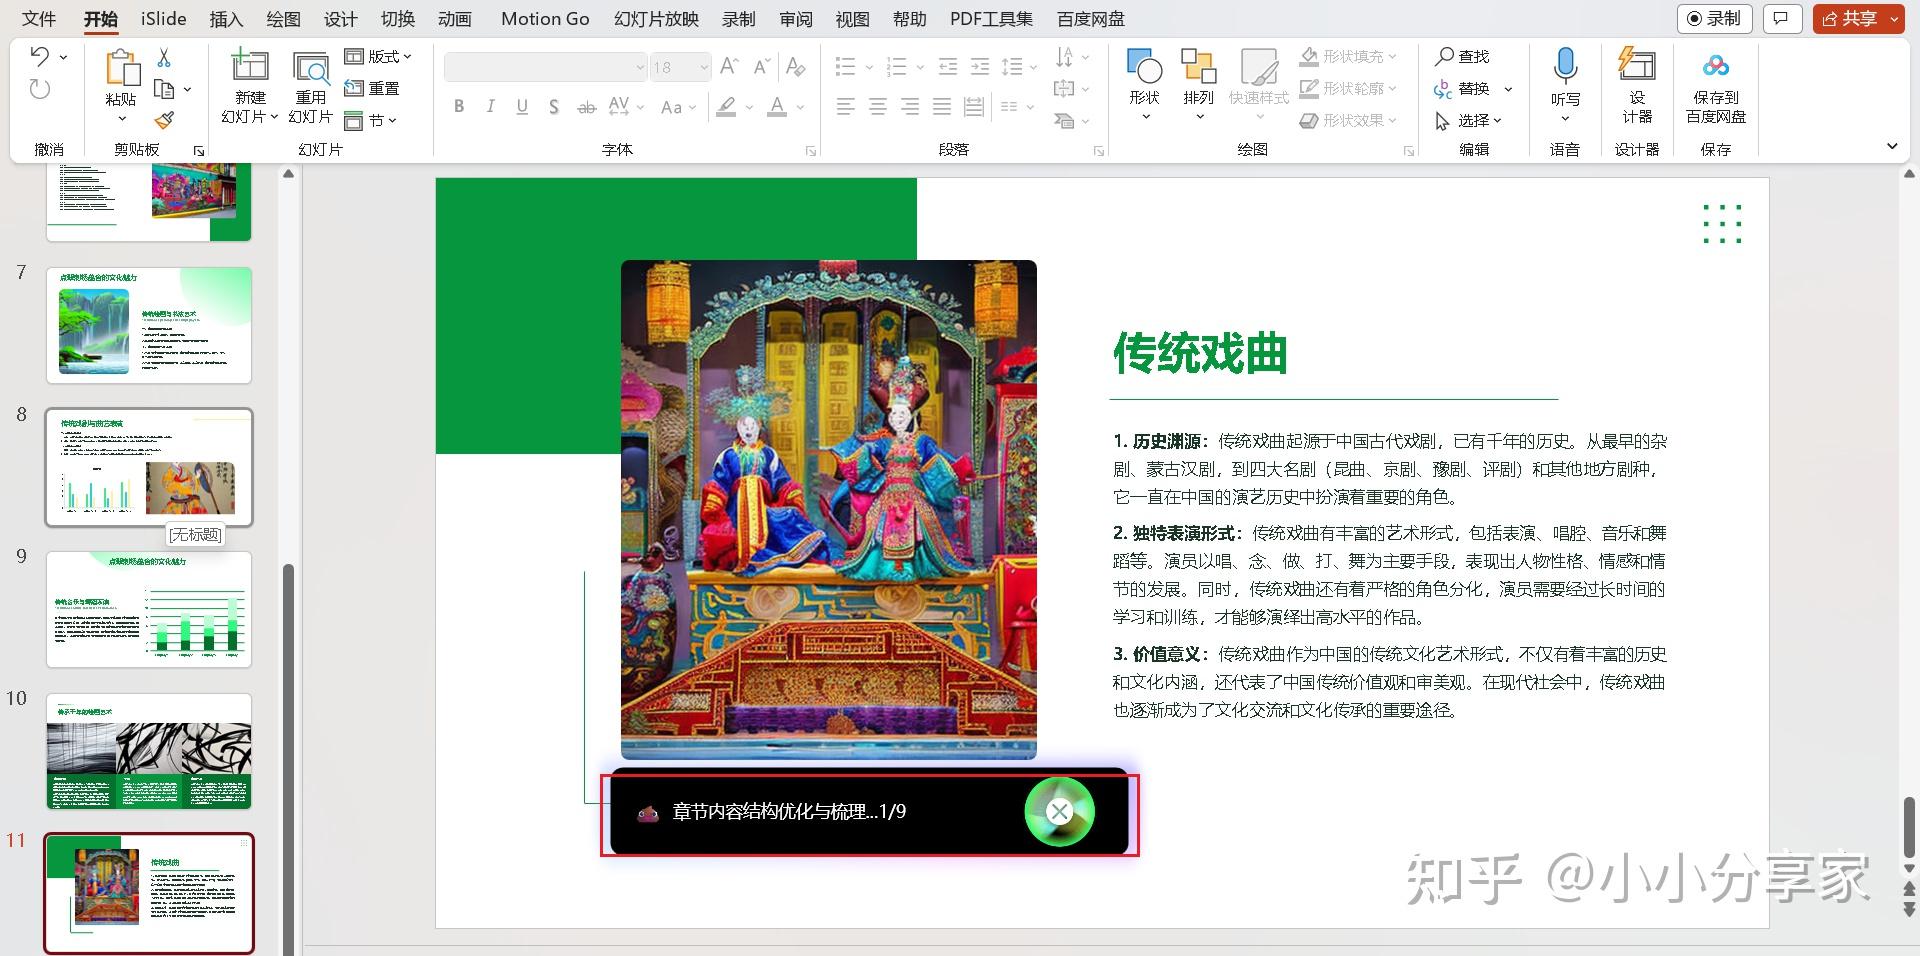
Task: Open the Arrange (排列) tool
Action: click(x=1198, y=66)
